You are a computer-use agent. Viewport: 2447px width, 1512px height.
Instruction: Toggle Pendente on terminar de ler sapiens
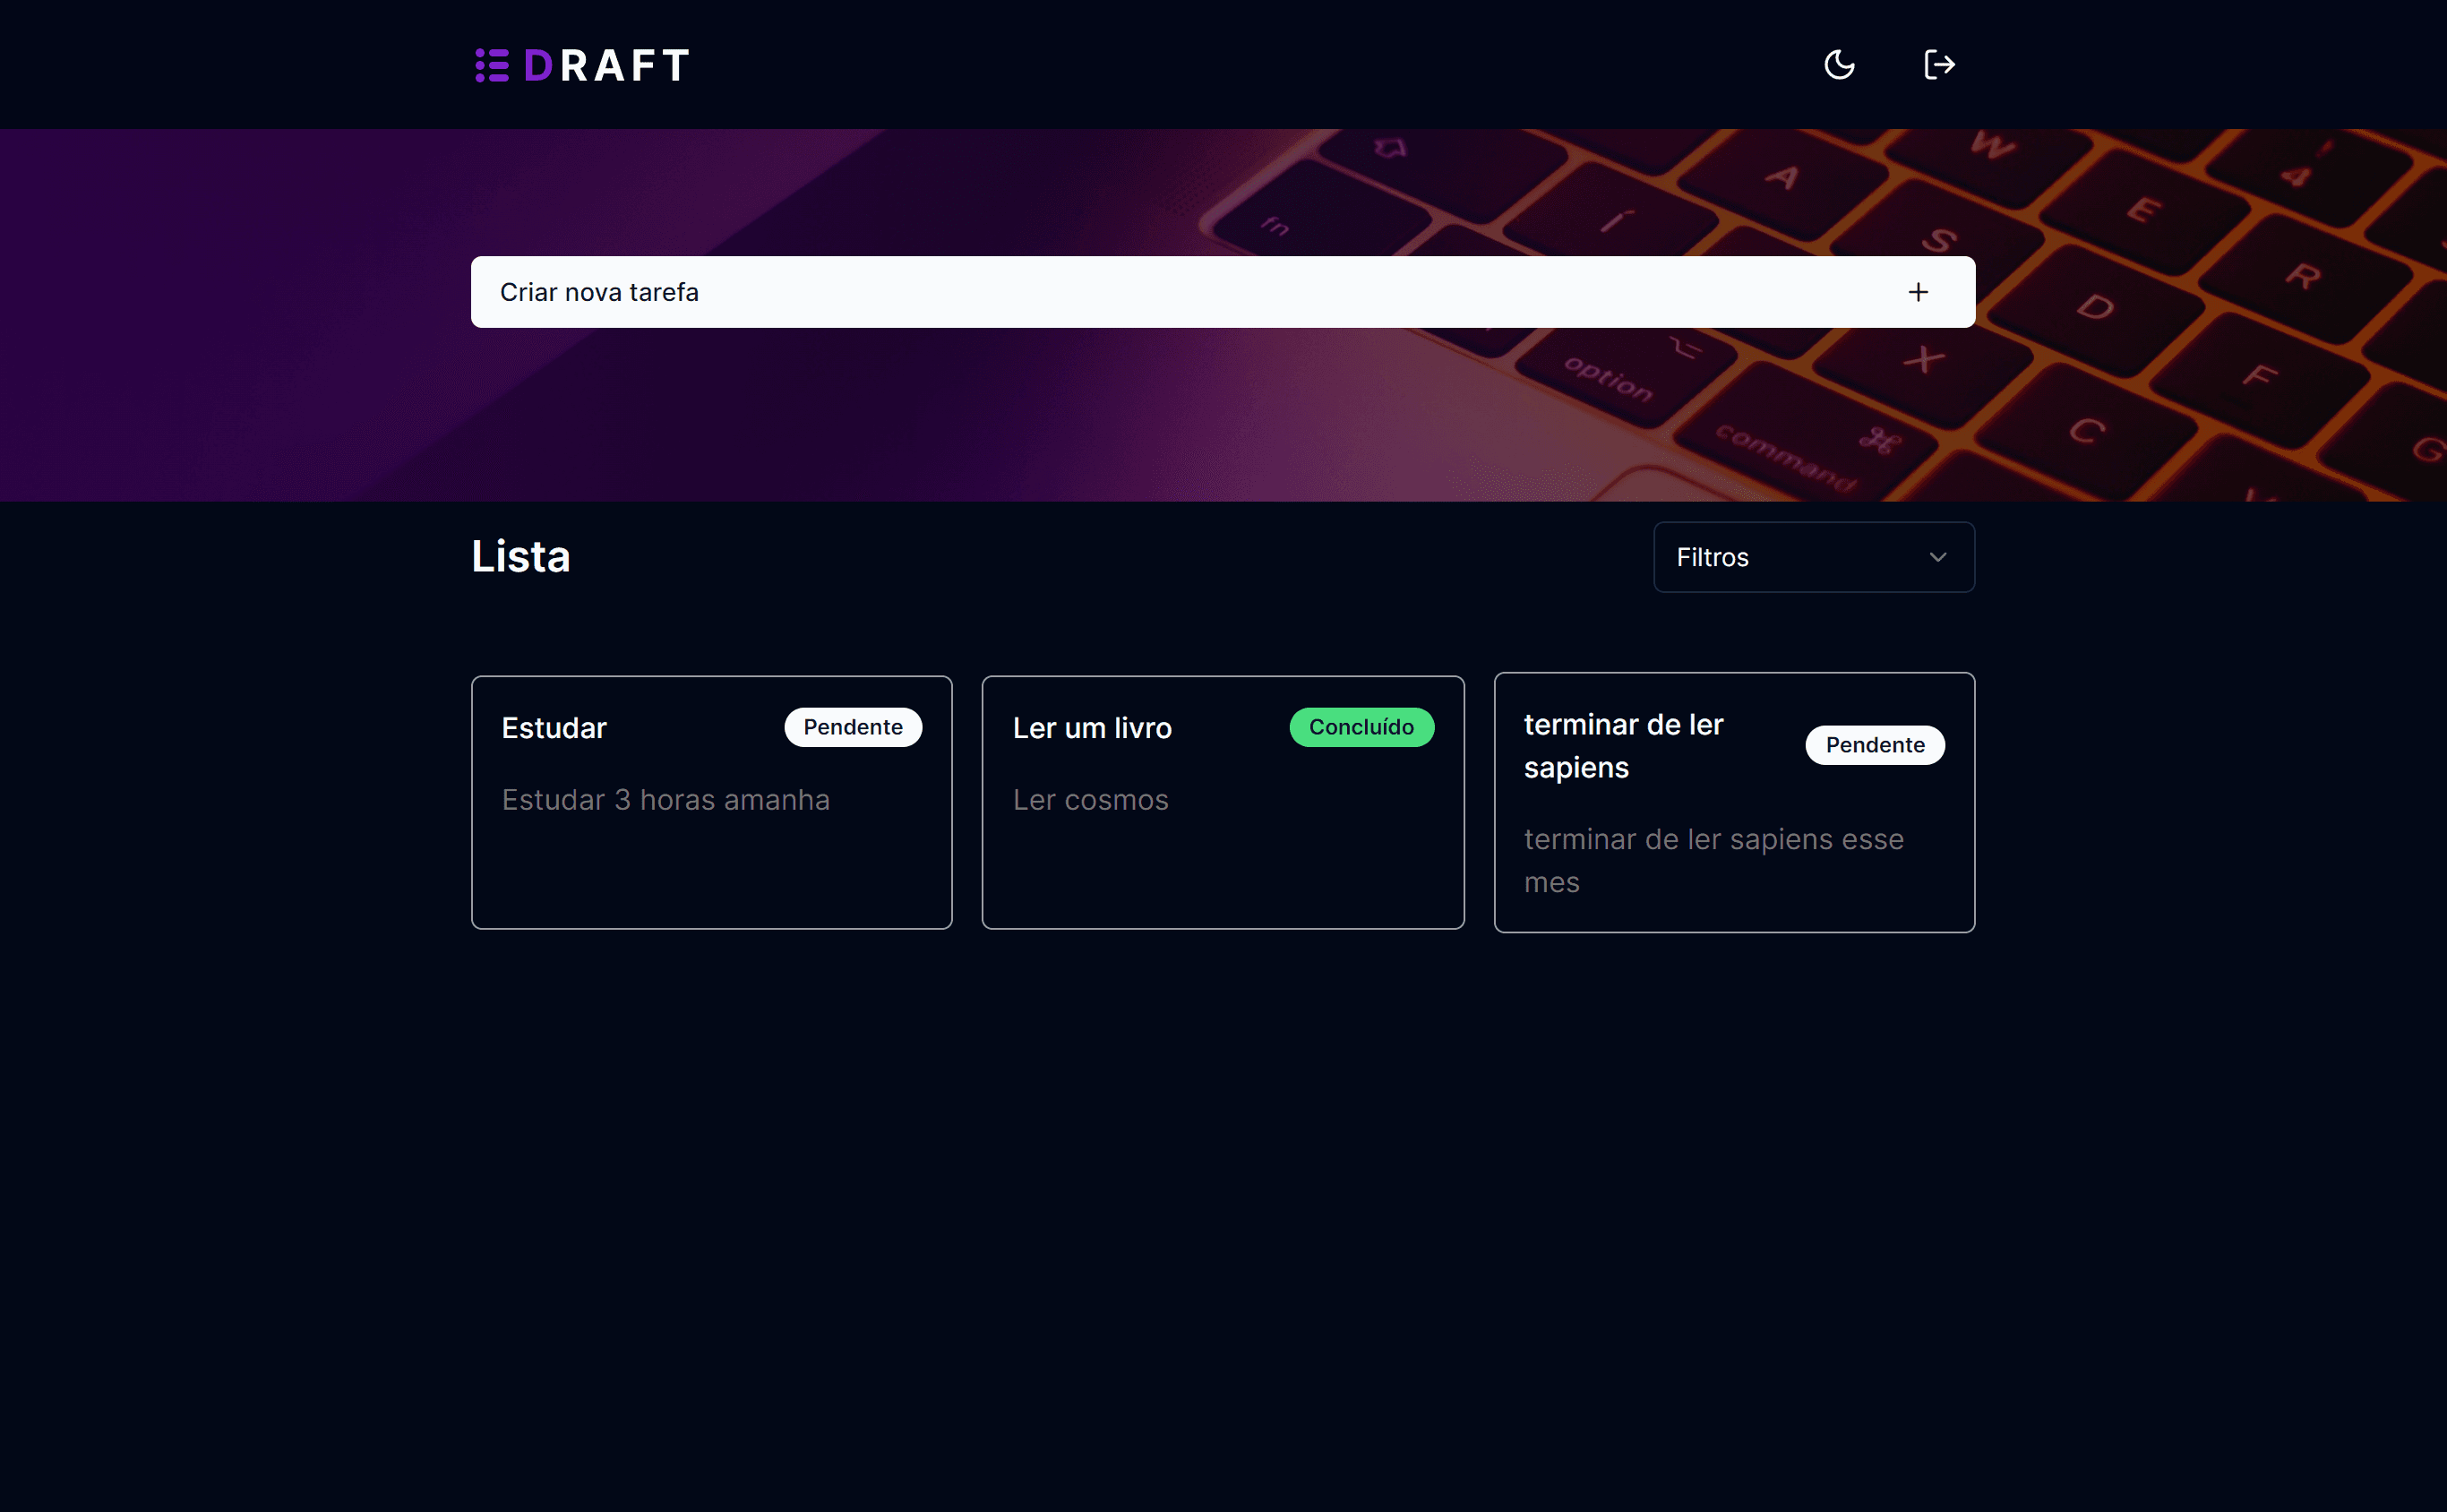click(x=1874, y=744)
